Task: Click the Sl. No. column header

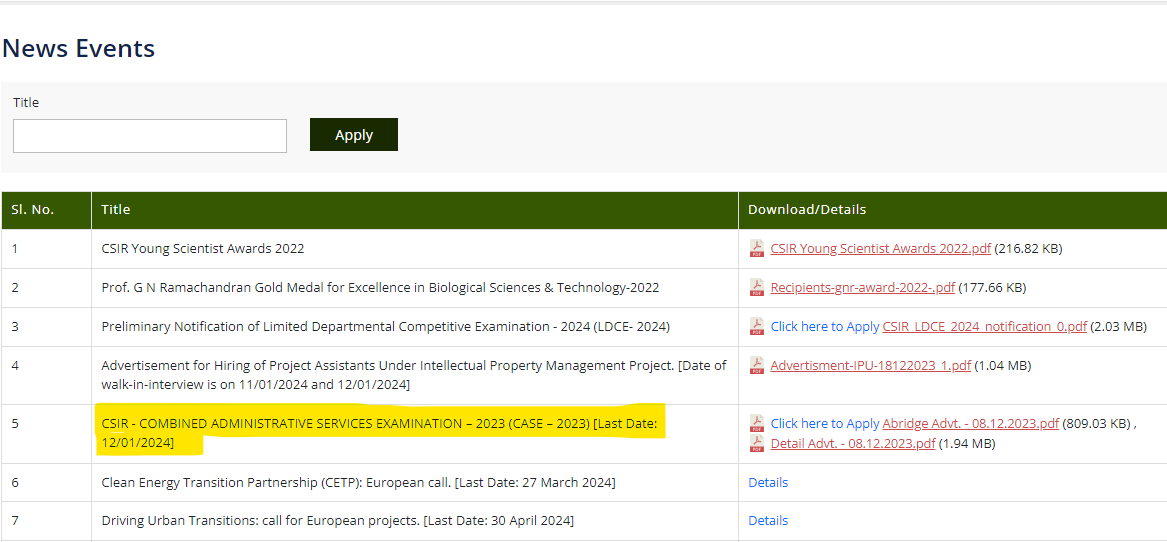Action: point(46,210)
